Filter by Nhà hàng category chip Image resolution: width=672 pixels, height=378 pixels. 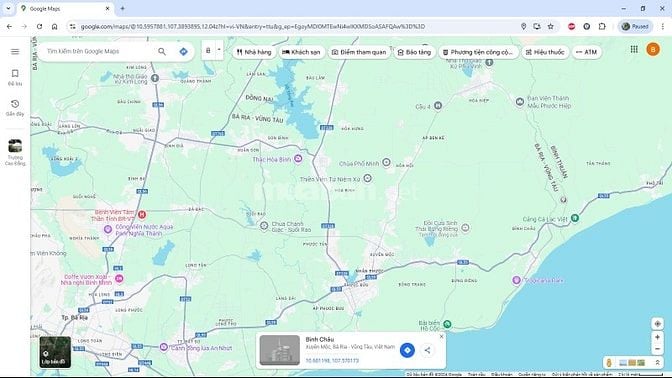click(x=254, y=52)
